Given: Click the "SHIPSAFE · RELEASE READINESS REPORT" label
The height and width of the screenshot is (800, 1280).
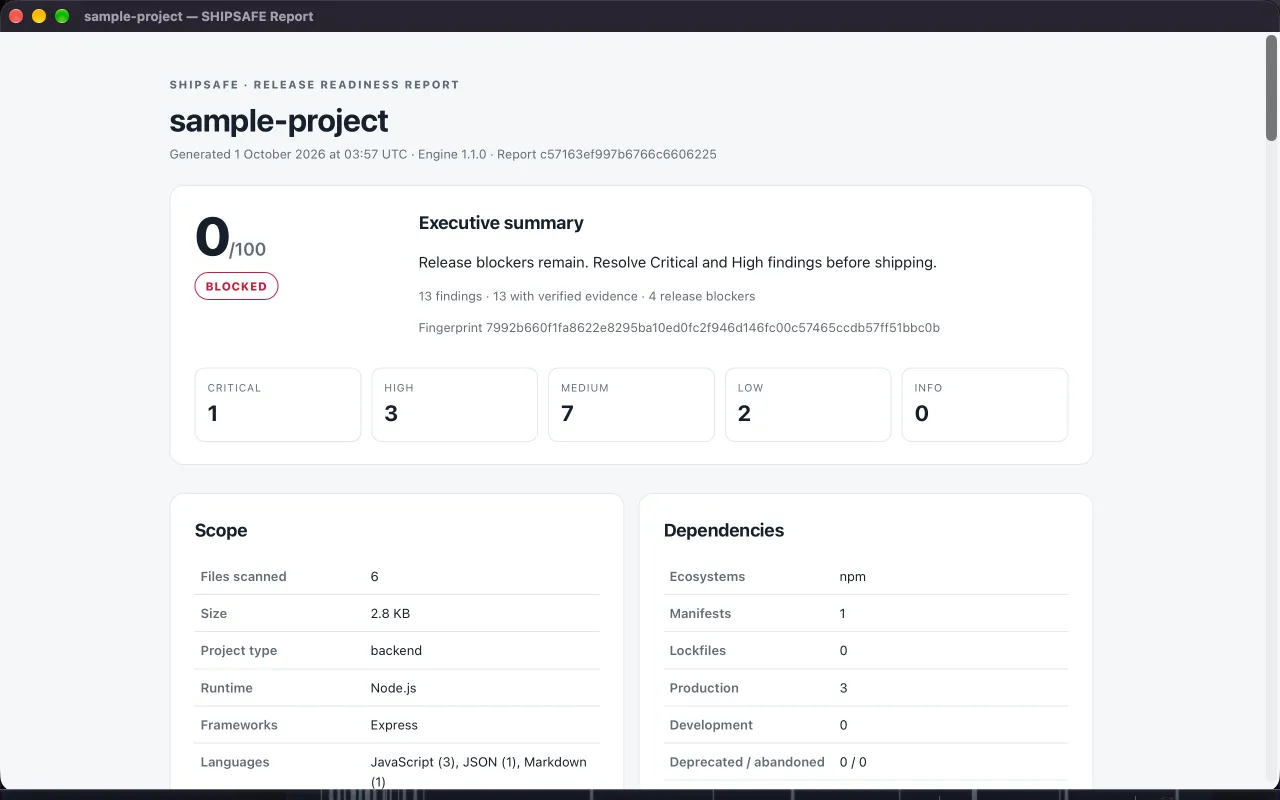Looking at the screenshot, I should click(x=314, y=85).
